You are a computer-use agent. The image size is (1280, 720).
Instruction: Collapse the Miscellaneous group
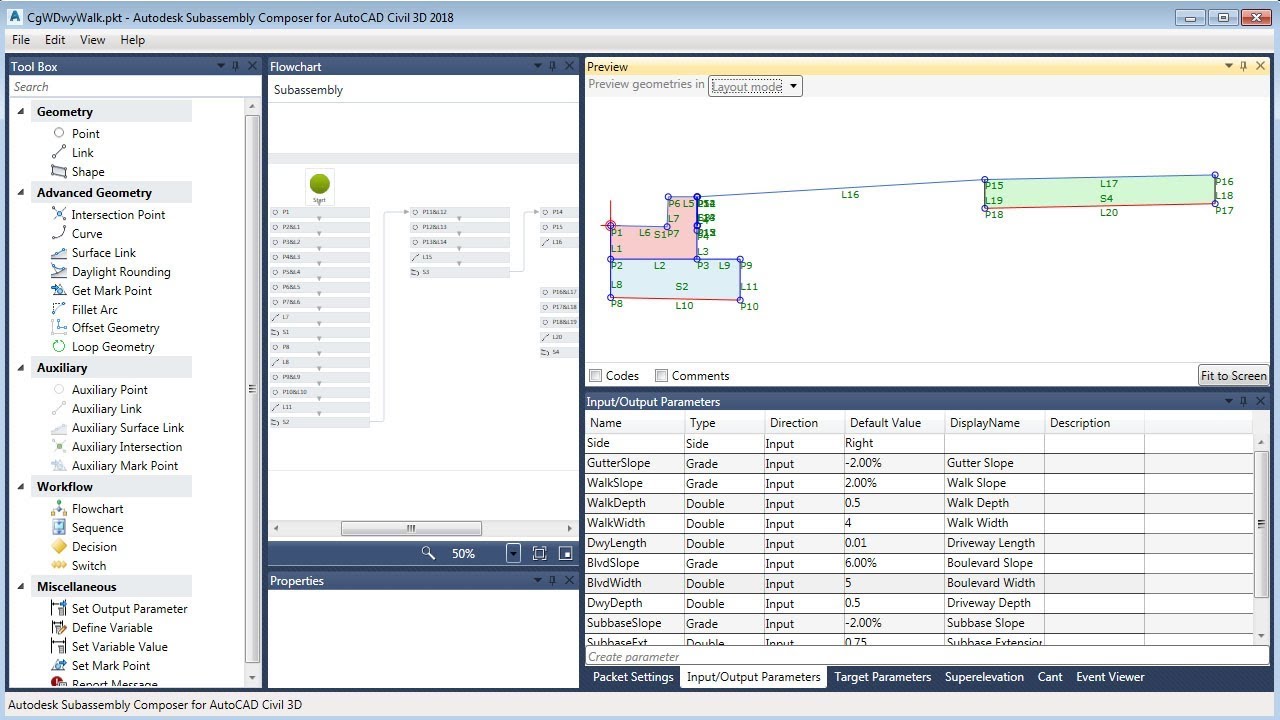tap(21, 586)
